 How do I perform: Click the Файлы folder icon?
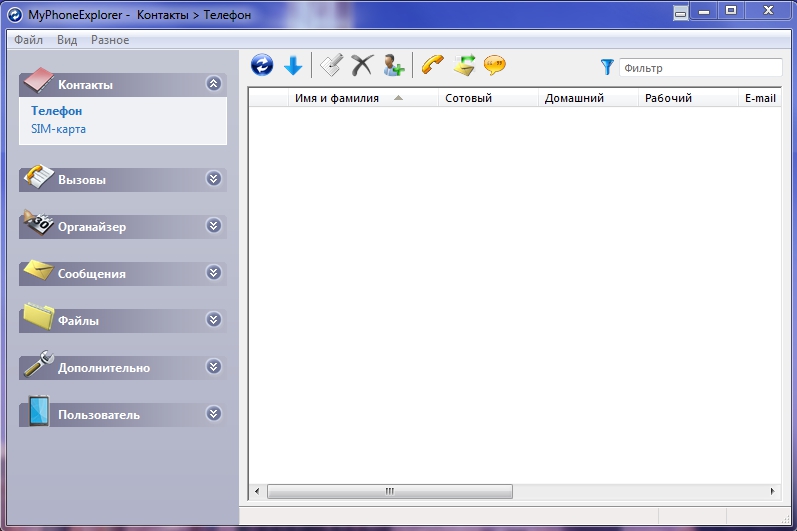[39, 317]
